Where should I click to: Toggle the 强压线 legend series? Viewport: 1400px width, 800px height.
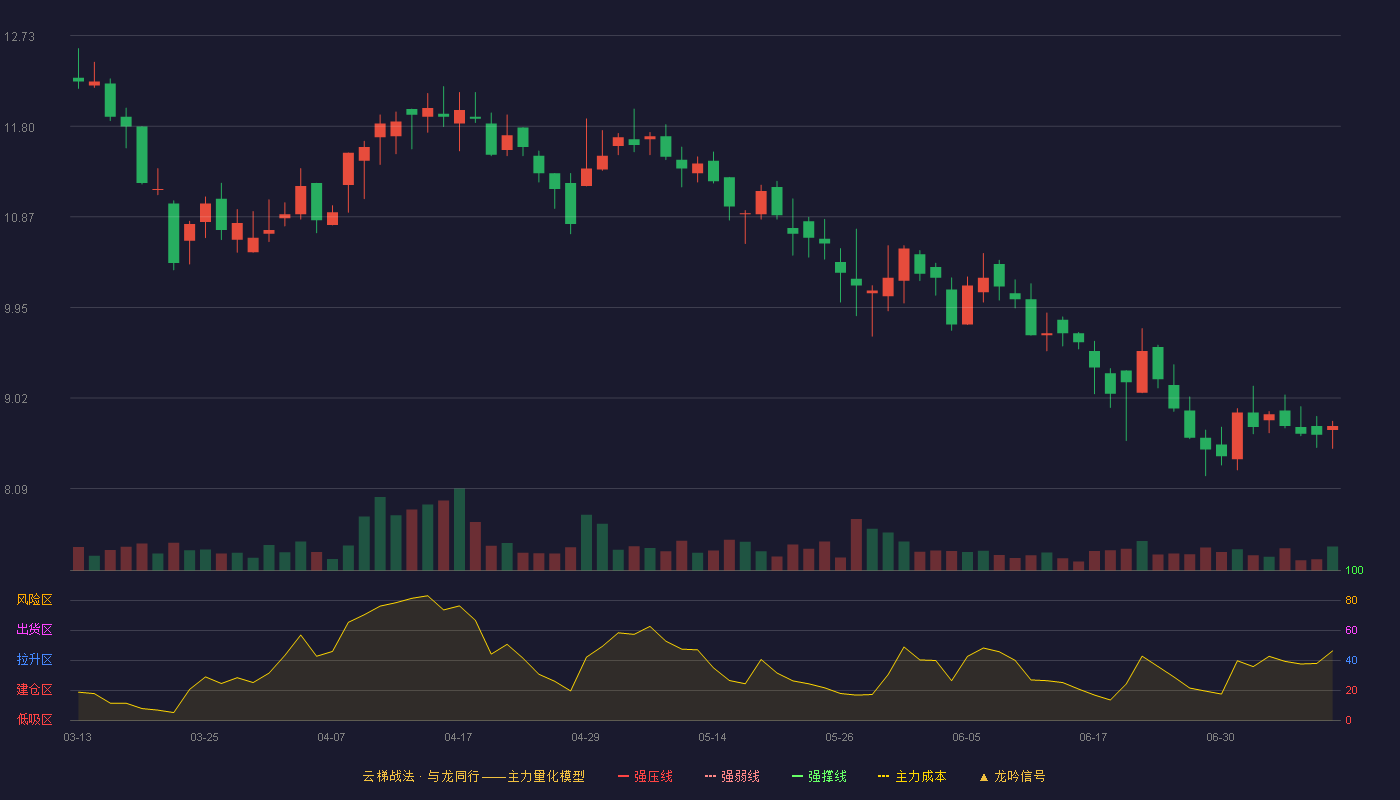pyautogui.click(x=645, y=776)
